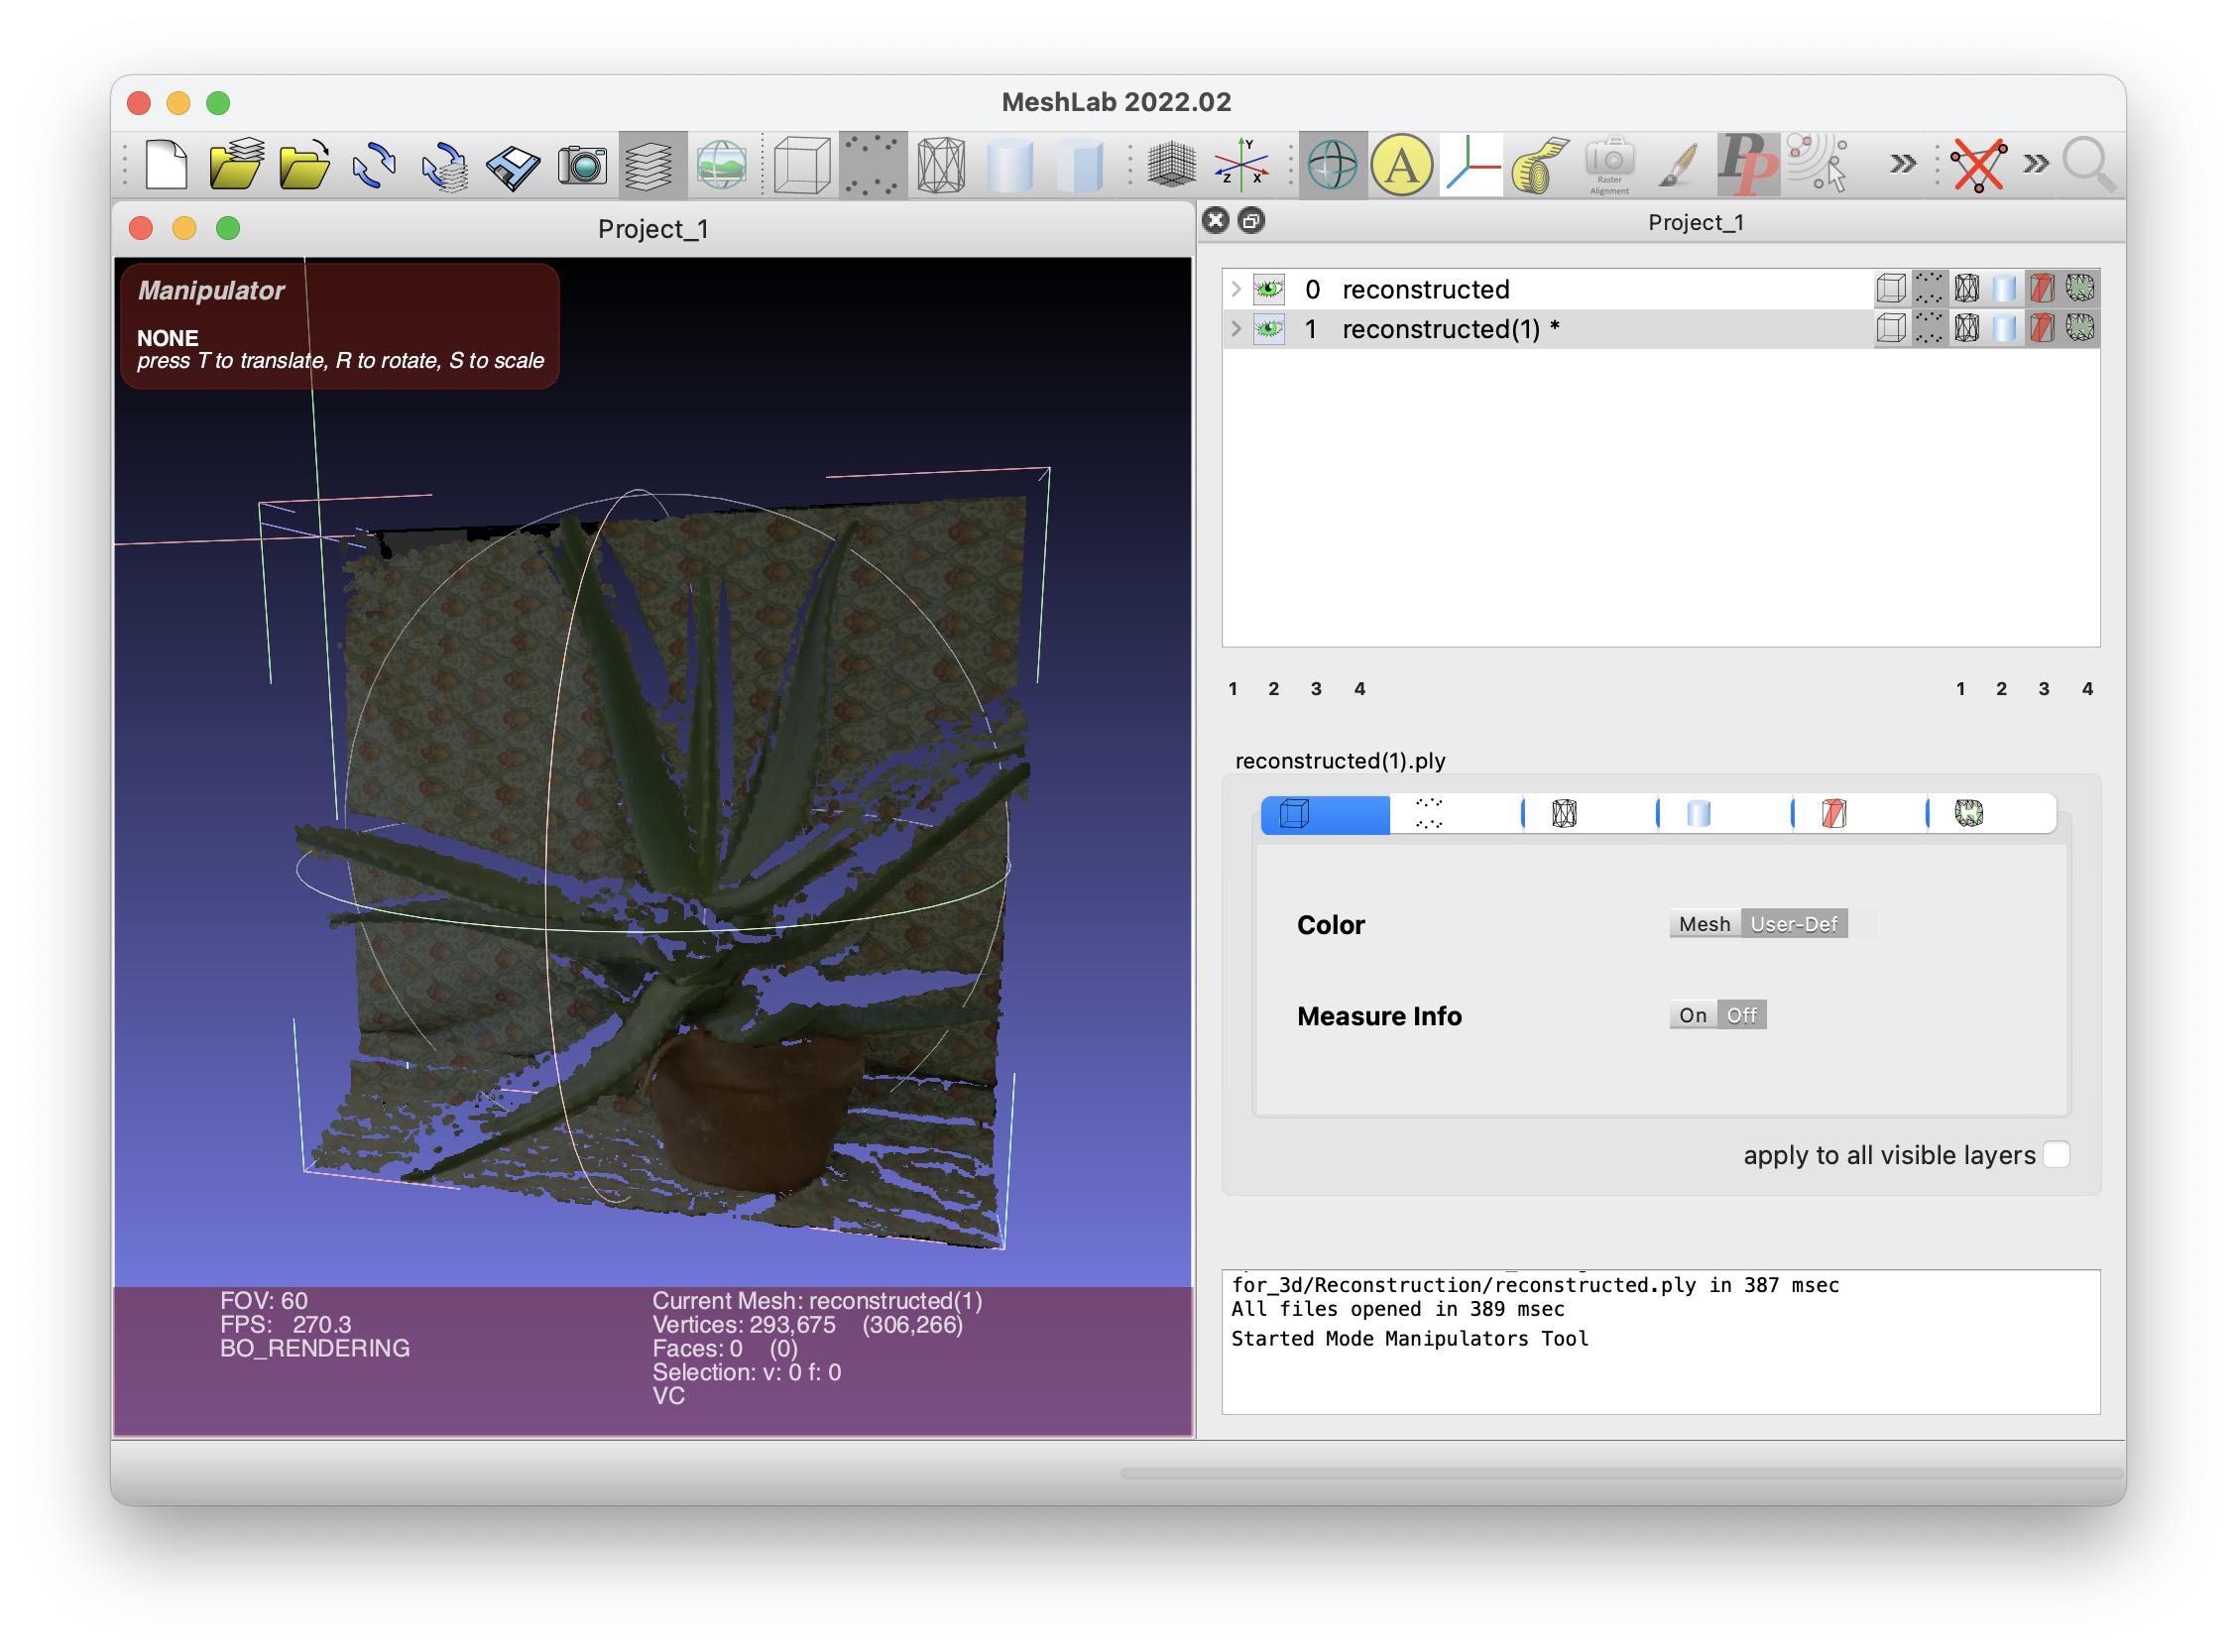Toggle solid fill for layer reconstructed(1)
This screenshot has height=1652, width=2237.
(x=2004, y=328)
